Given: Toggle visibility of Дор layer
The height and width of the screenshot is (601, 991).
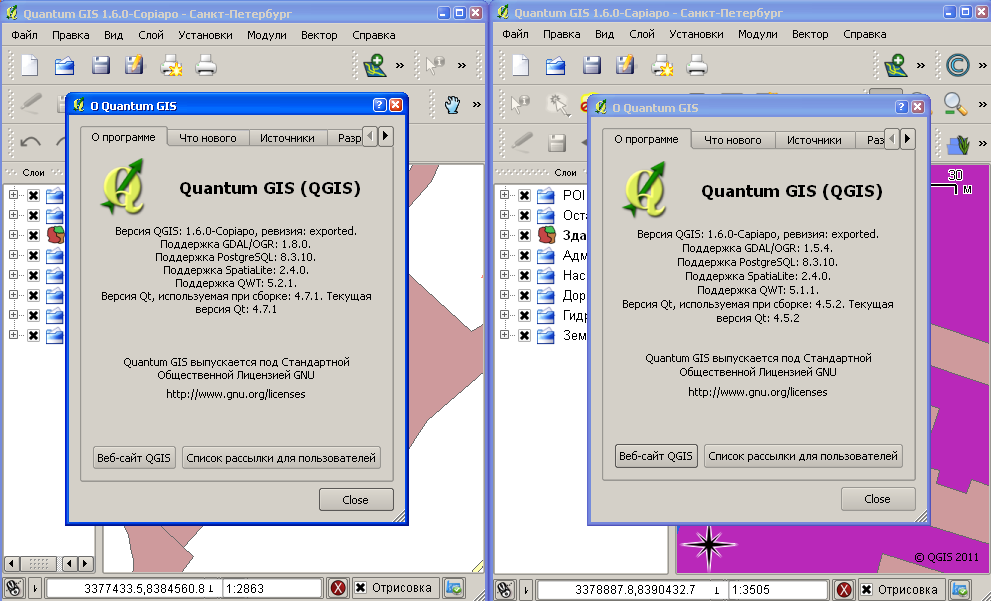Looking at the screenshot, I should (524, 295).
